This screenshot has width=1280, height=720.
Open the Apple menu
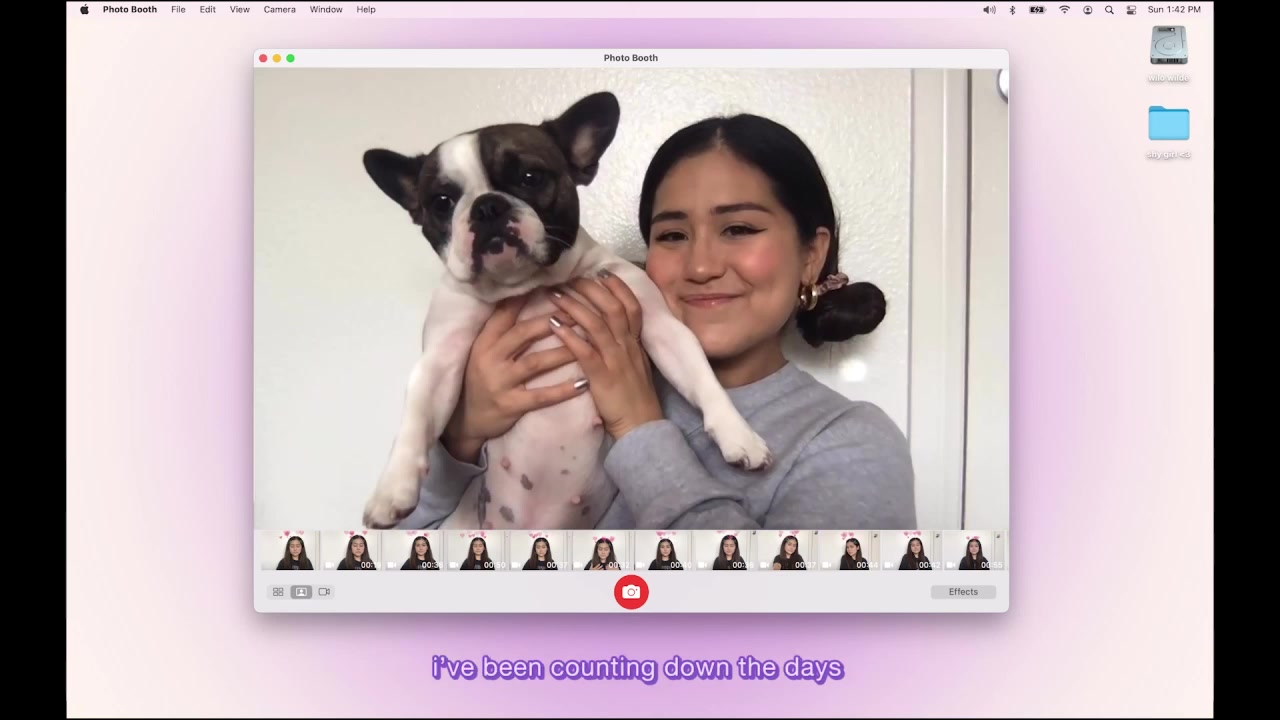pyautogui.click(x=84, y=9)
